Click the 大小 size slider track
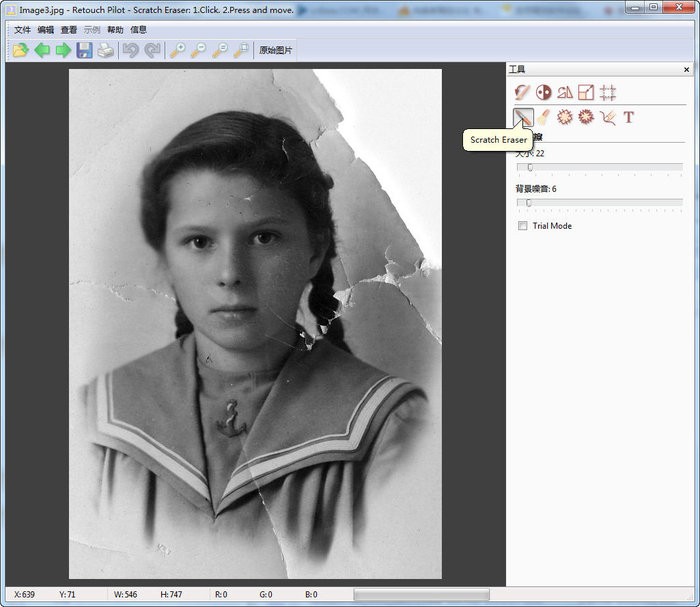The width and height of the screenshot is (700, 607). click(x=600, y=168)
